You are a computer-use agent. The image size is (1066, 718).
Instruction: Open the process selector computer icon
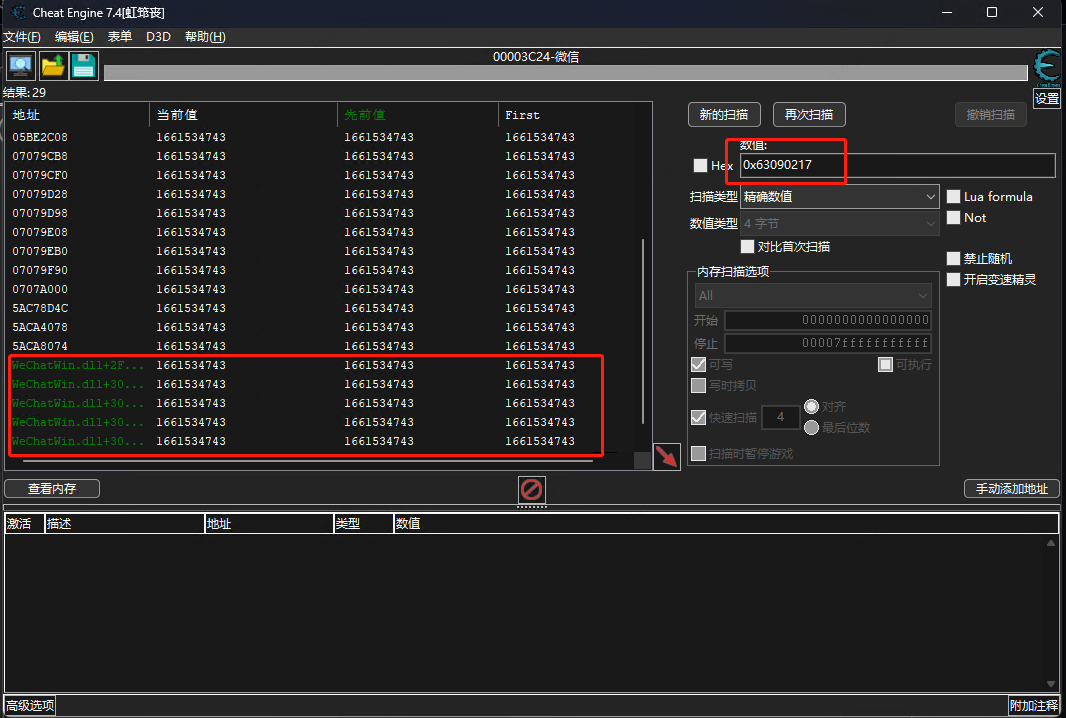(20, 66)
